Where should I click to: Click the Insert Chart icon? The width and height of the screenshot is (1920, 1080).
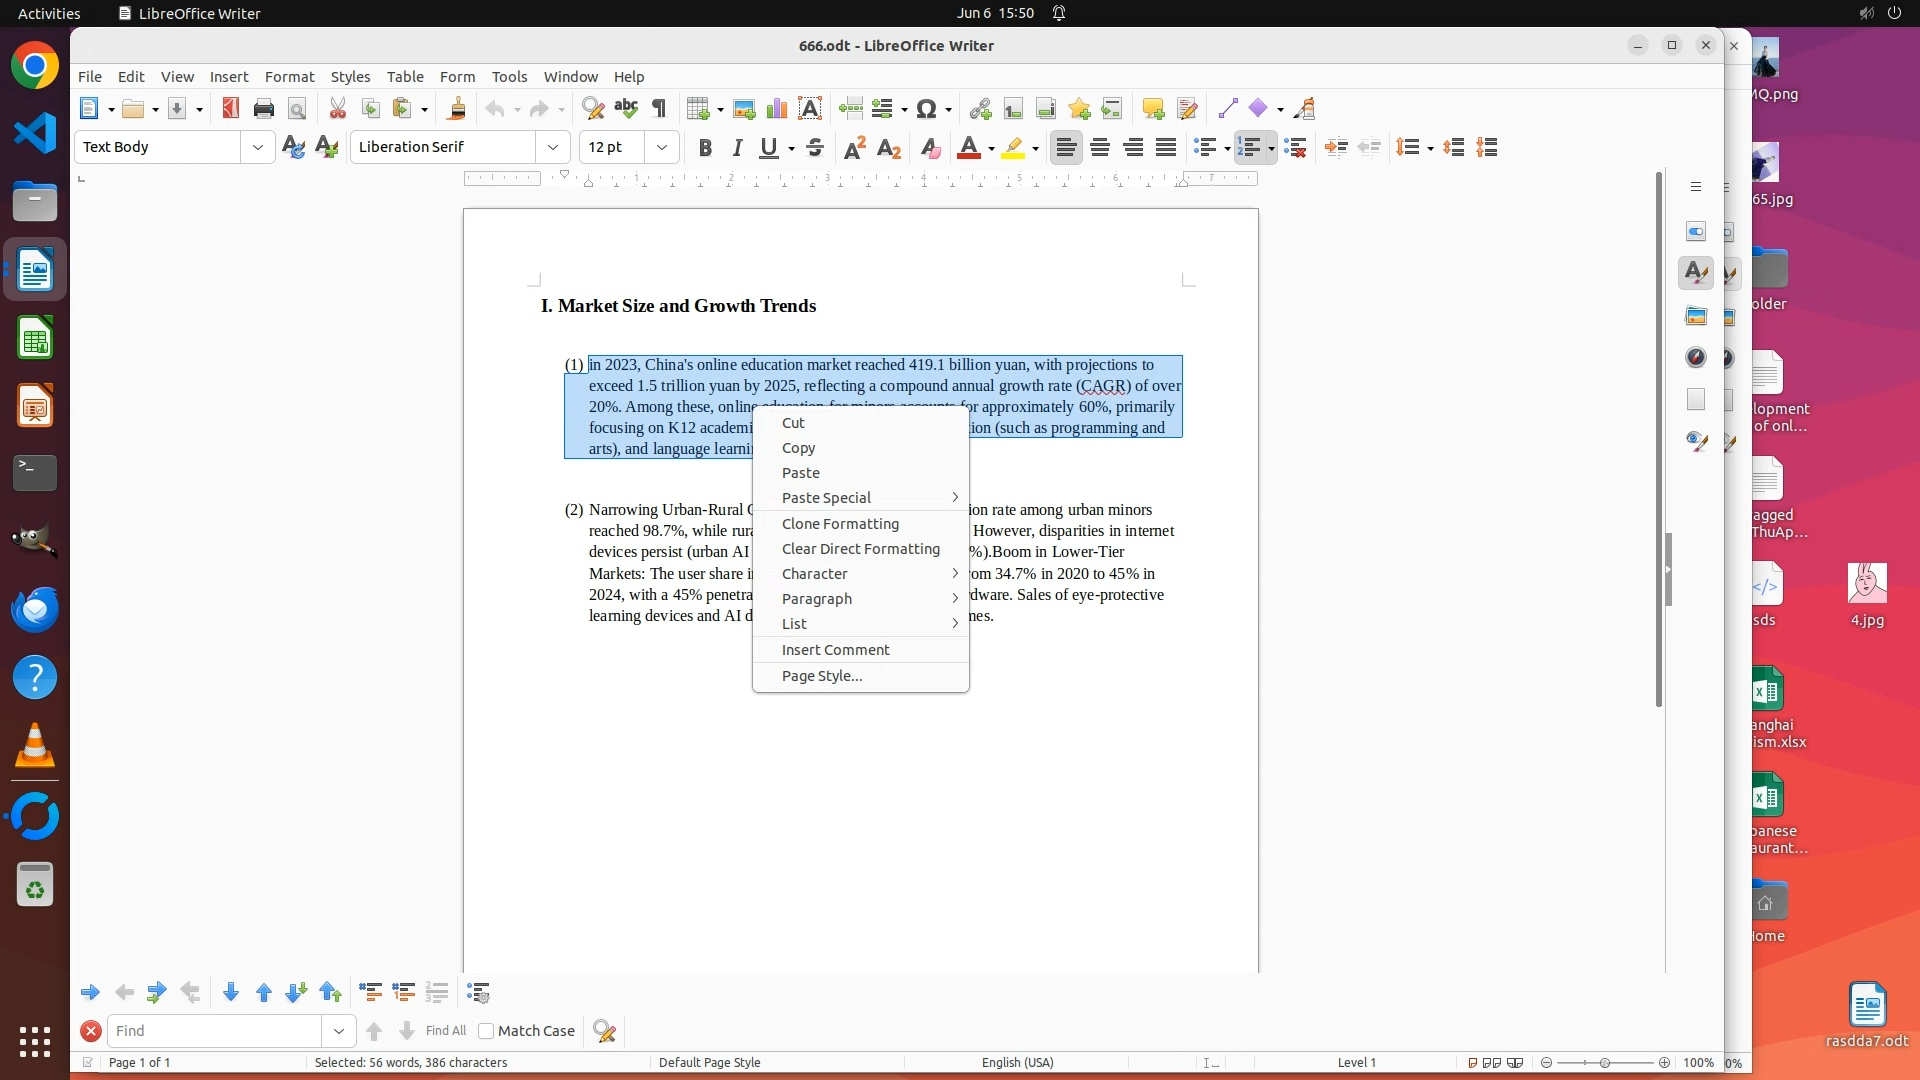coord(777,109)
